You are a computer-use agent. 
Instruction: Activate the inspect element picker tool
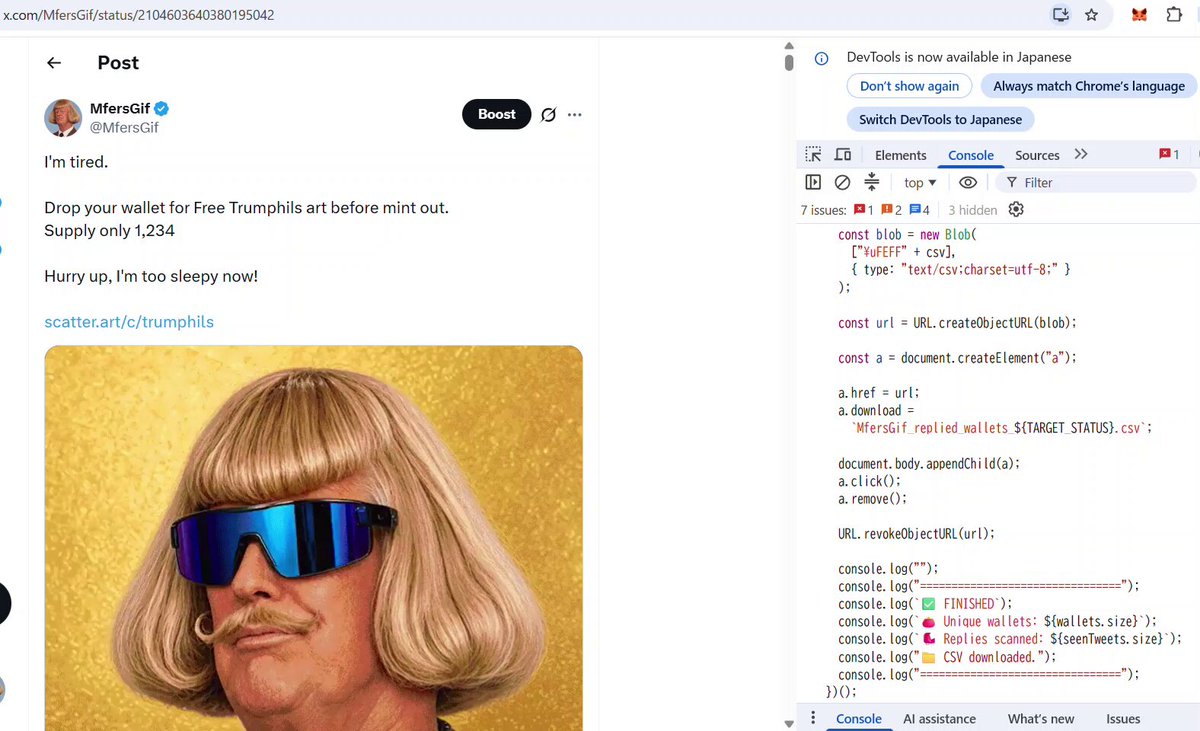(x=813, y=155)
